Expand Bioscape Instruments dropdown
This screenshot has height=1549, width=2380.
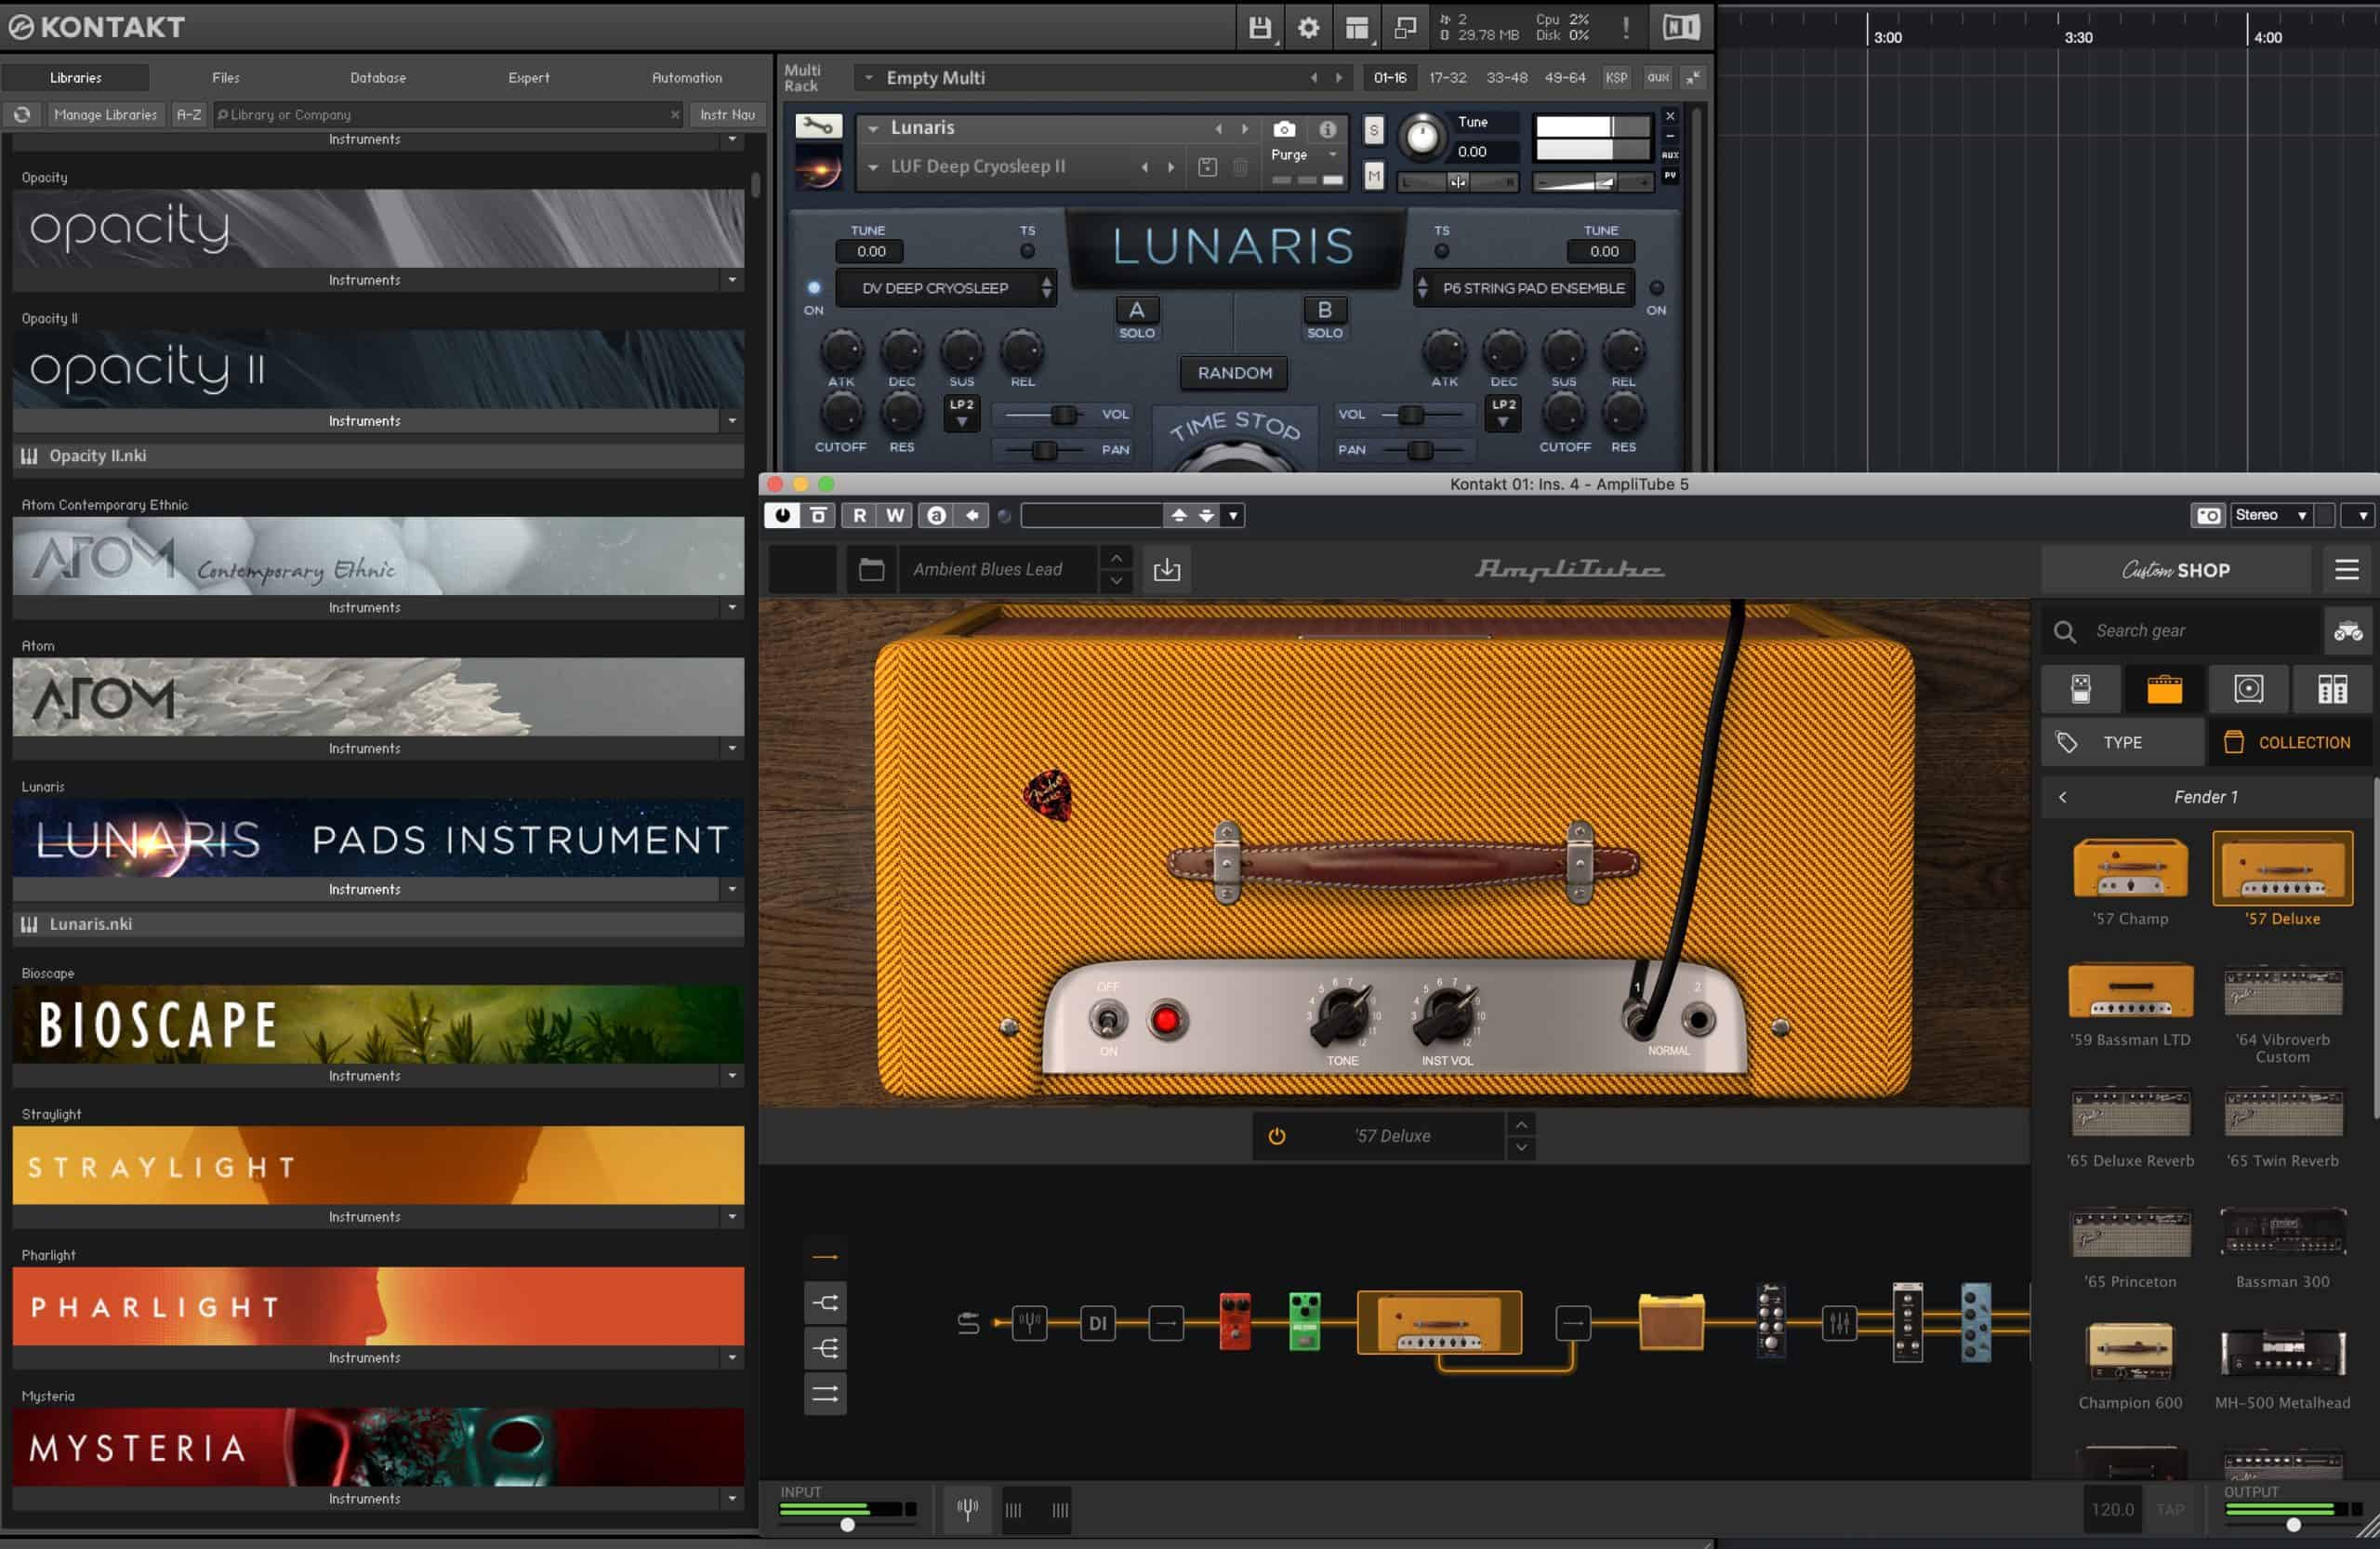coord(732,1076)
